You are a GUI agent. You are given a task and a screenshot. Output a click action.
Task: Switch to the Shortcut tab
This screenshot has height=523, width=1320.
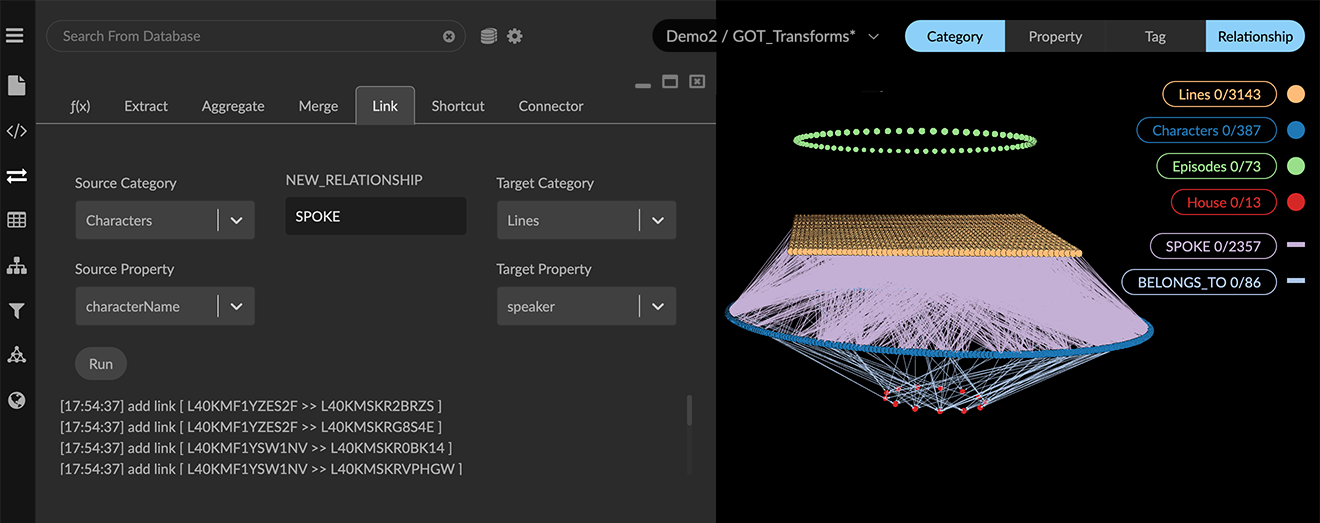click(458, 106)
